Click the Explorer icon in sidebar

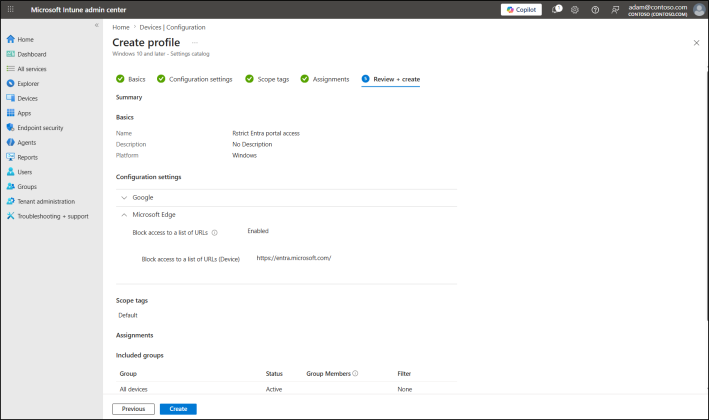(11, 84)
